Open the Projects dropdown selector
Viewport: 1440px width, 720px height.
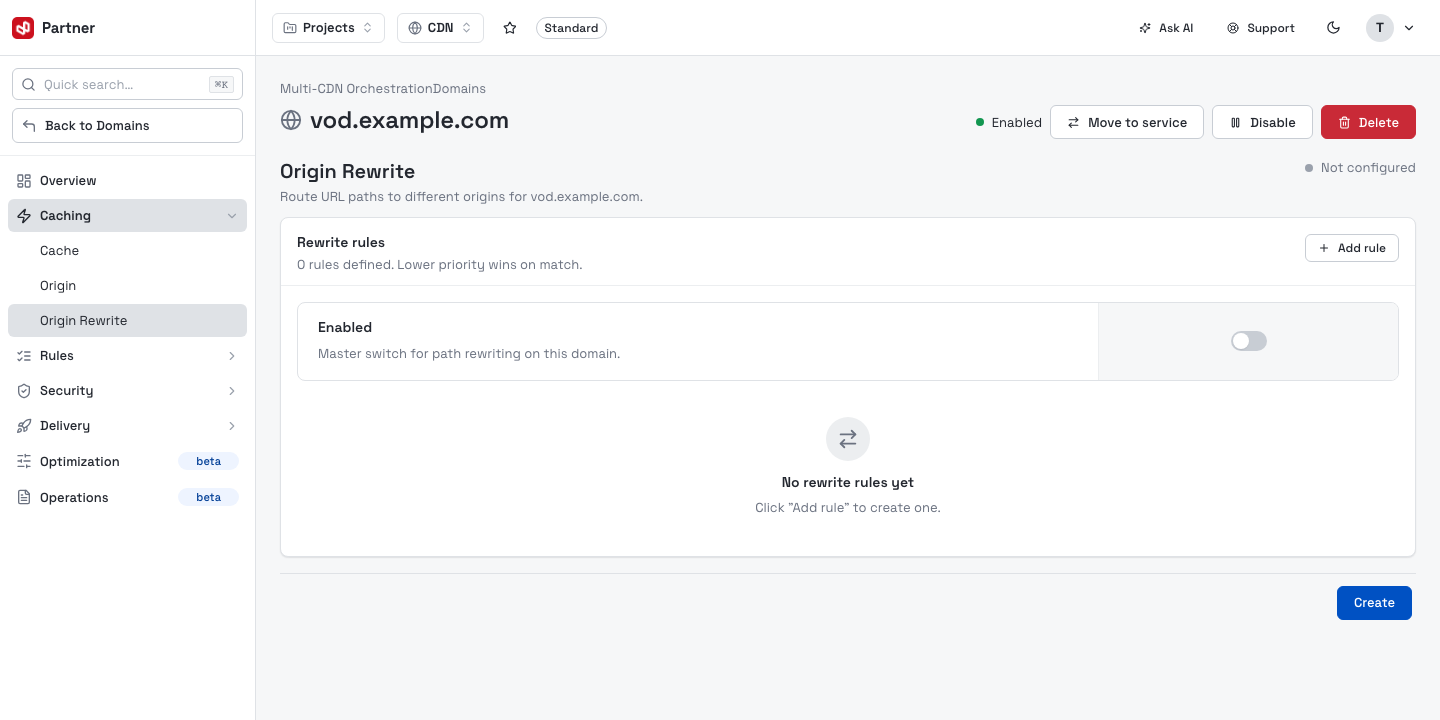328,28
